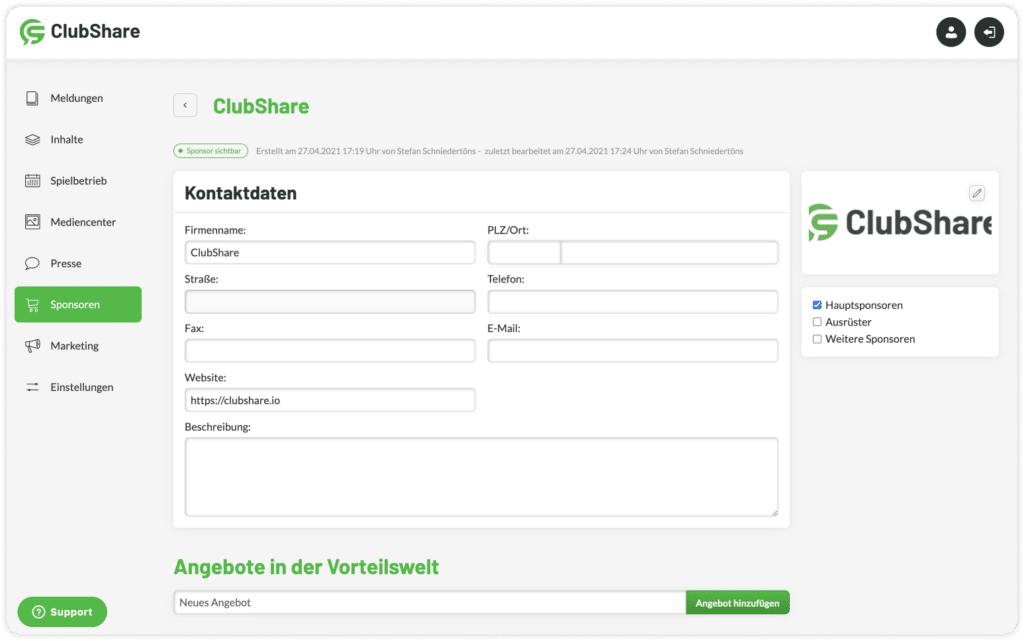The image size is (1024, 641).
Task: Edit sponsor logo with pencil icon
Action: click(x=976, y=193)
